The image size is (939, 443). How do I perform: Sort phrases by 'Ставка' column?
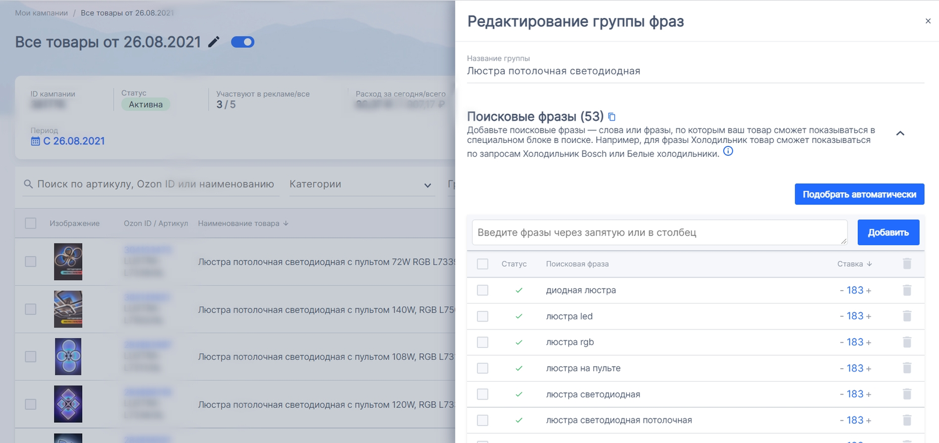854,264
